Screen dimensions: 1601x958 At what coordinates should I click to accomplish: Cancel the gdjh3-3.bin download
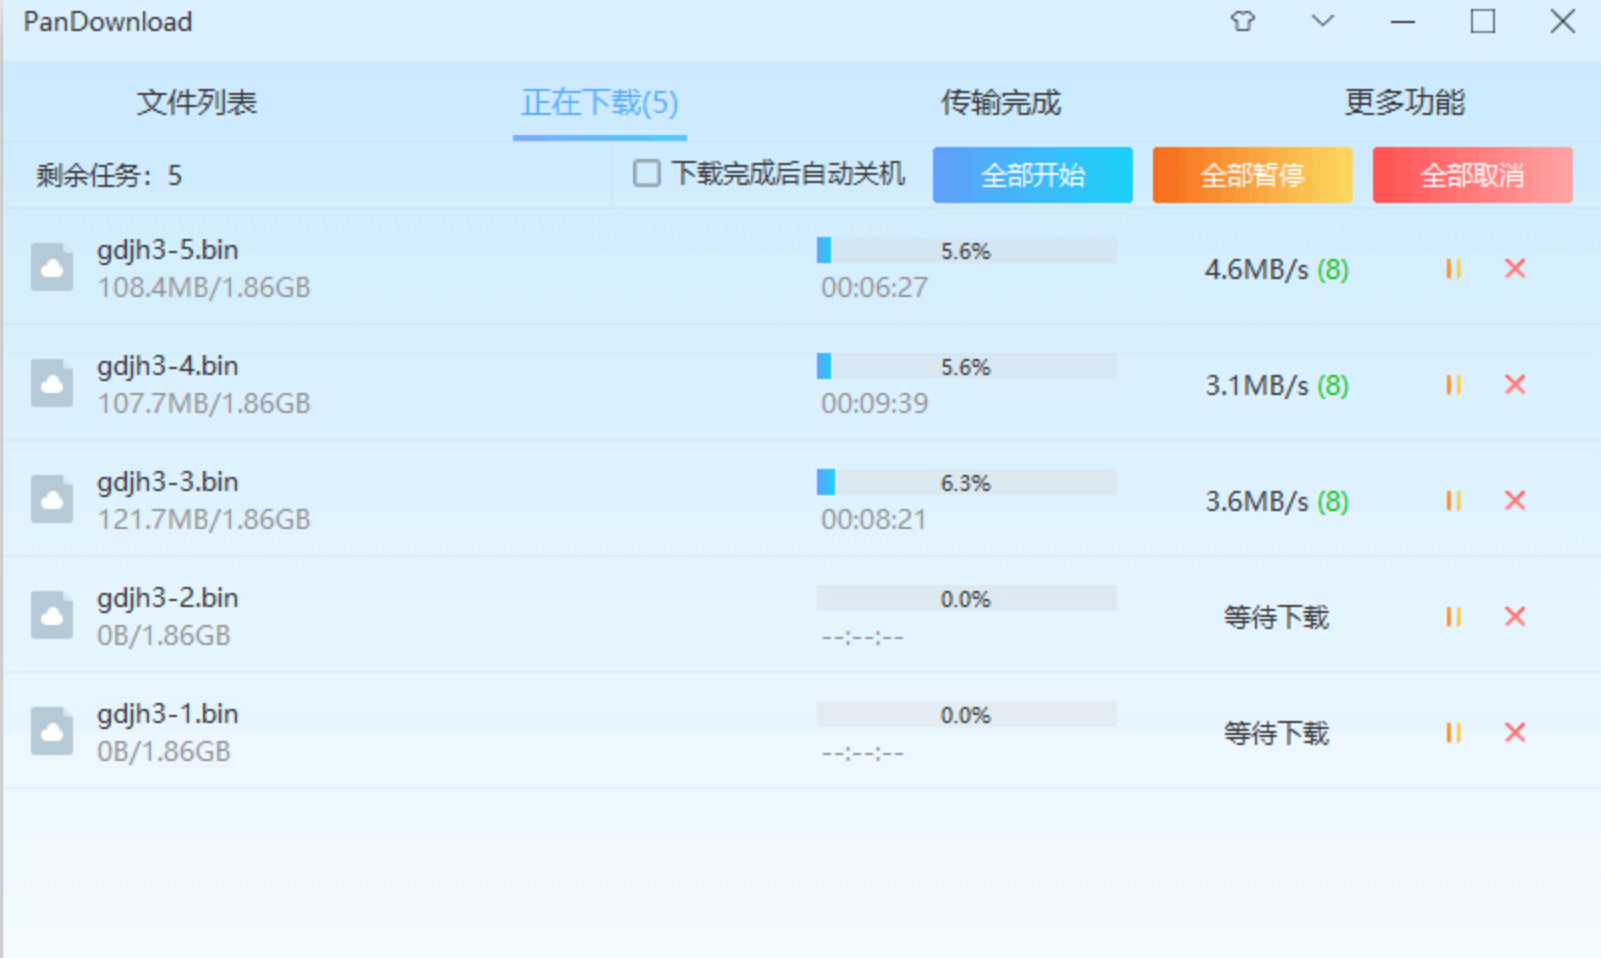point(1515,500)
